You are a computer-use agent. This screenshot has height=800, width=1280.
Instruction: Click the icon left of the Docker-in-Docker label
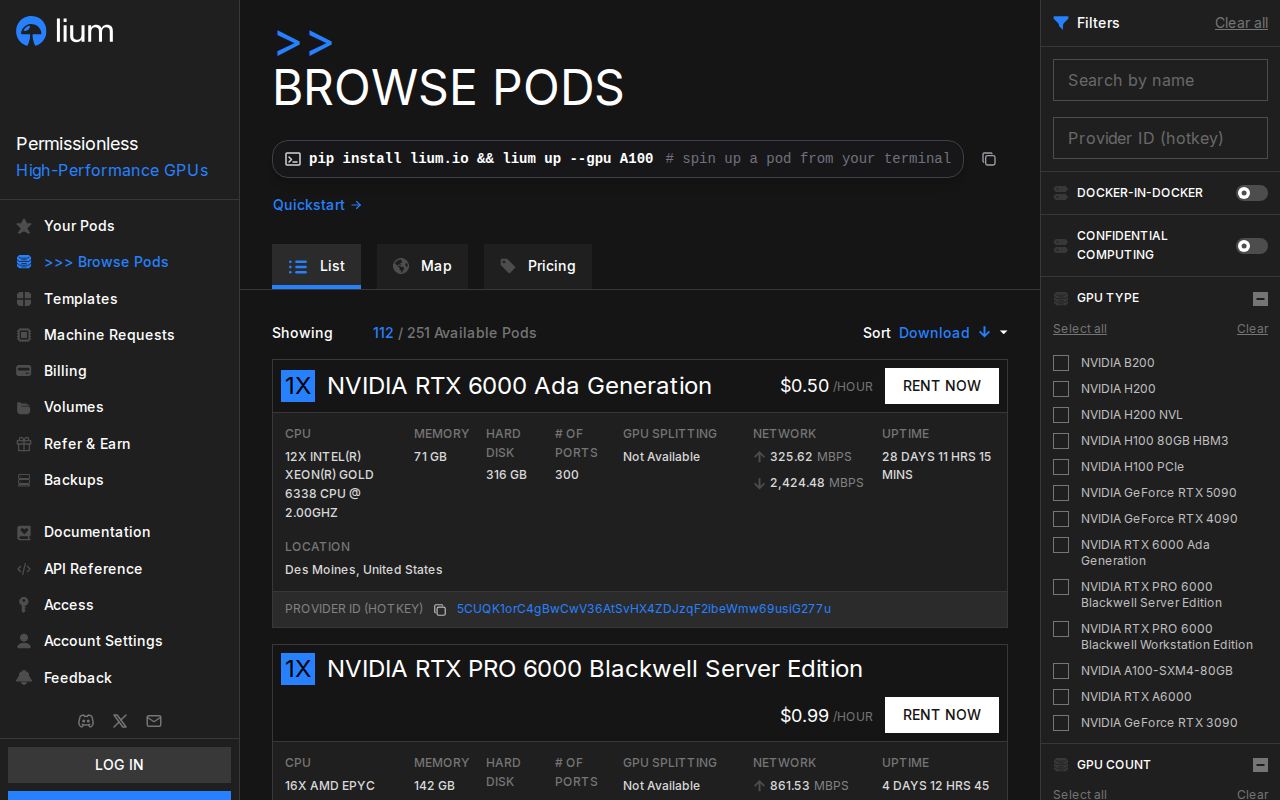[1061, 193]
